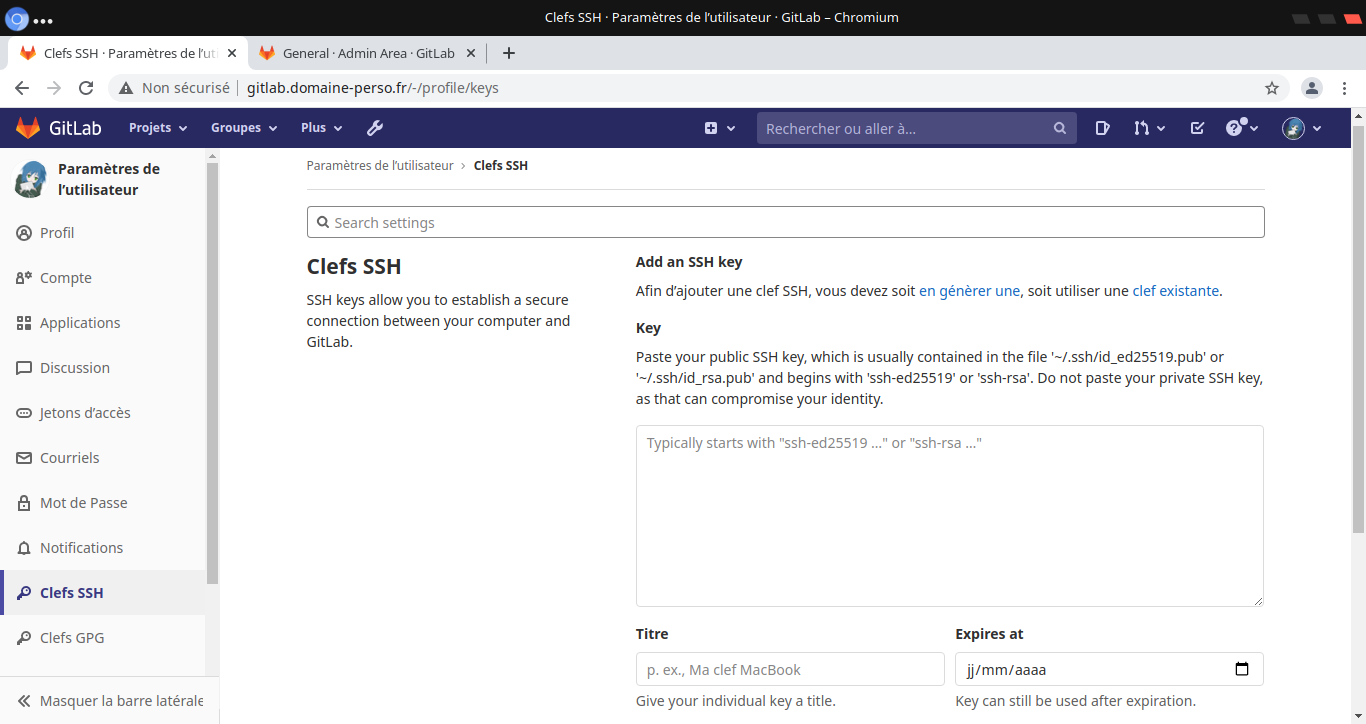Focus the Search settings field
The height and width of the screenshot is (724, 1366).
[x=785, y=222]
